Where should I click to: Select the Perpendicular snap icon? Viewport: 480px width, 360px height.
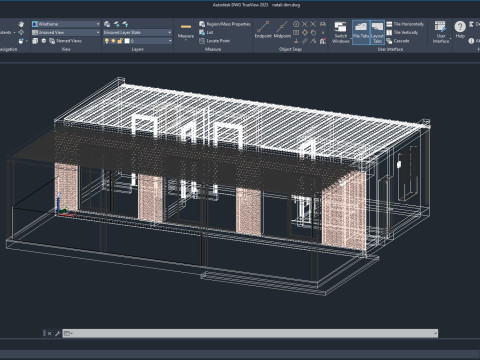[x=296, y=41]
